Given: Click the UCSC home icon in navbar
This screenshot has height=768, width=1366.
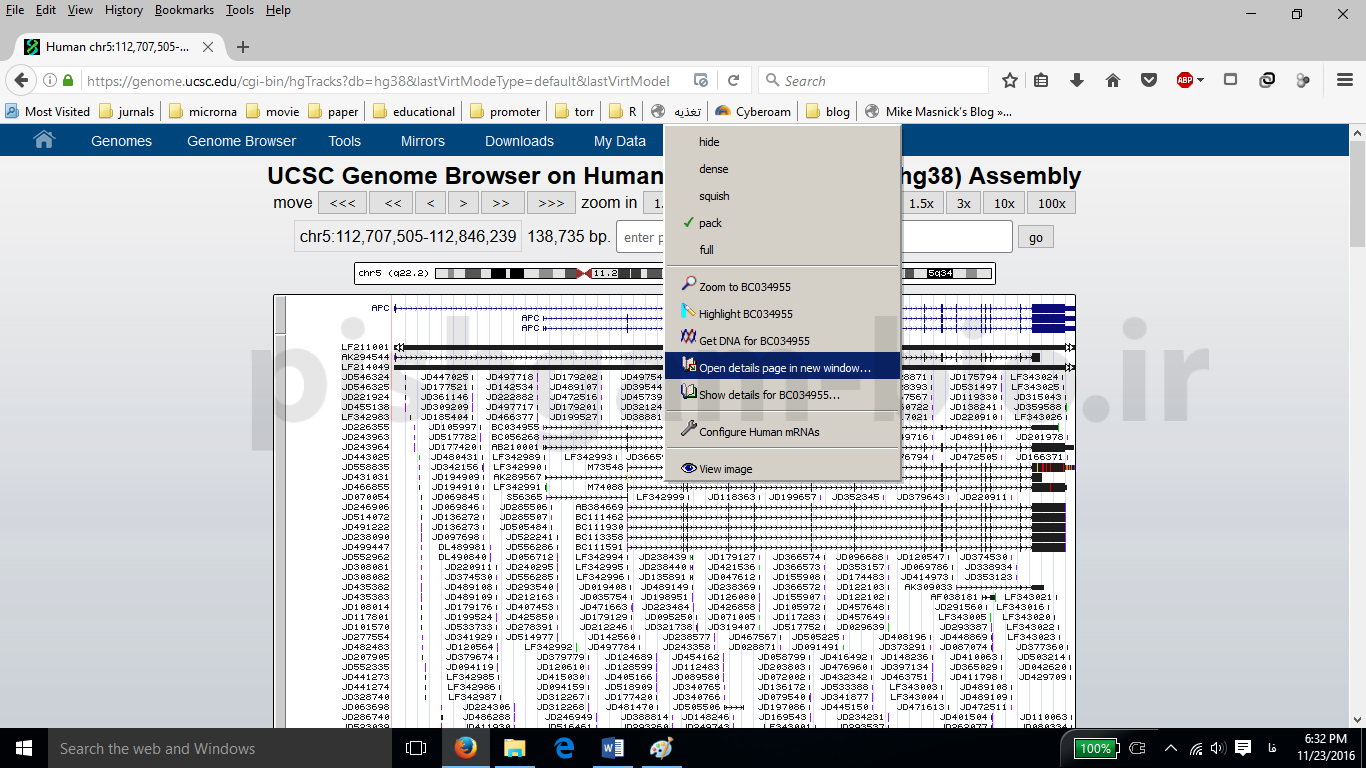Looking at the screenshot, I should [44, 141].
